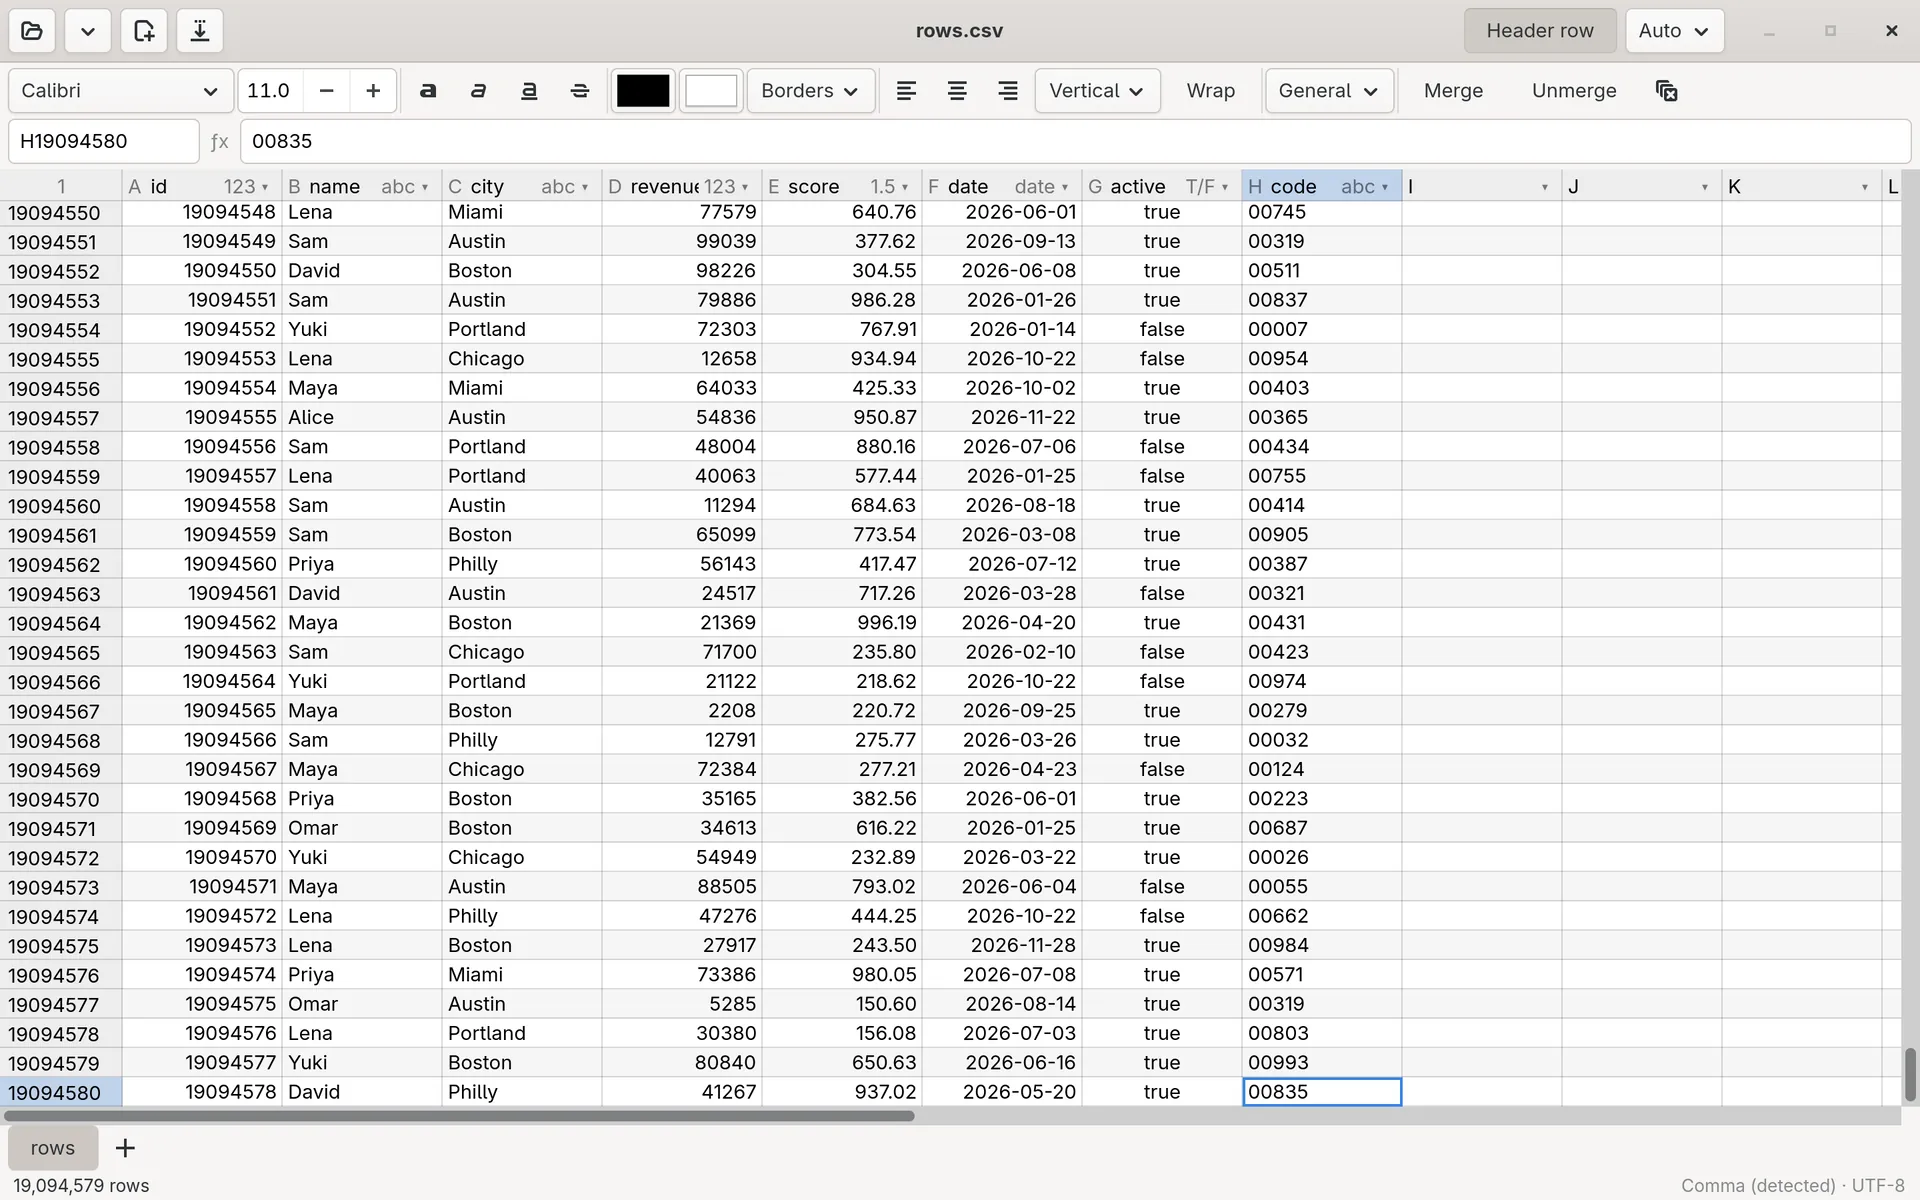The height and width of the screenshot is (1200, 1920).
Task: Align text center icon
Action: [x=957, y=91]
